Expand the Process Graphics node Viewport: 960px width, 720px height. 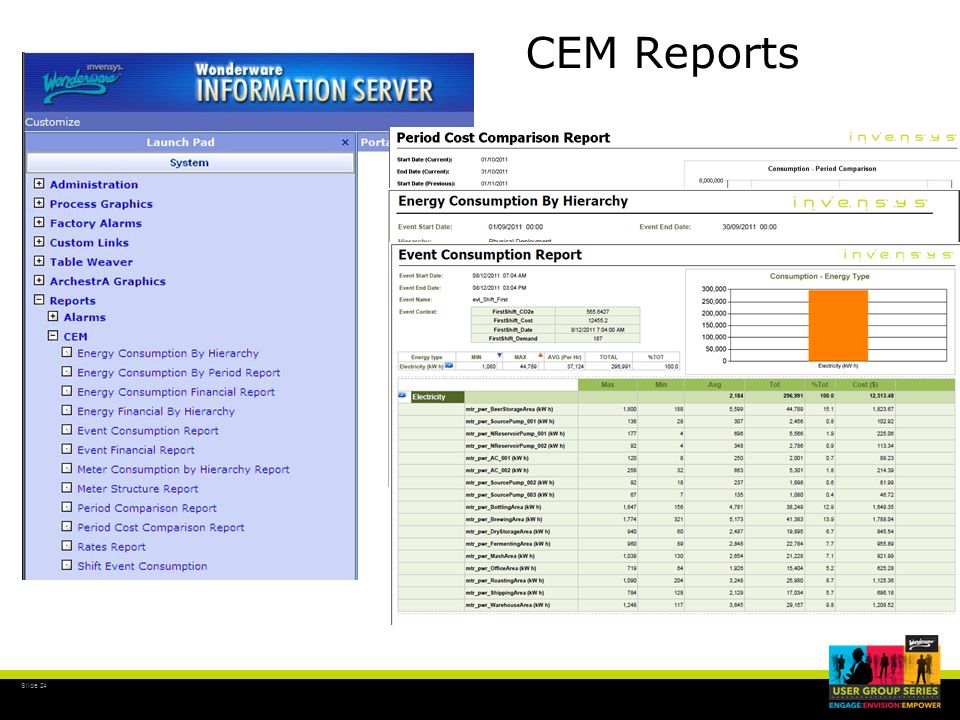coord(39,203)
